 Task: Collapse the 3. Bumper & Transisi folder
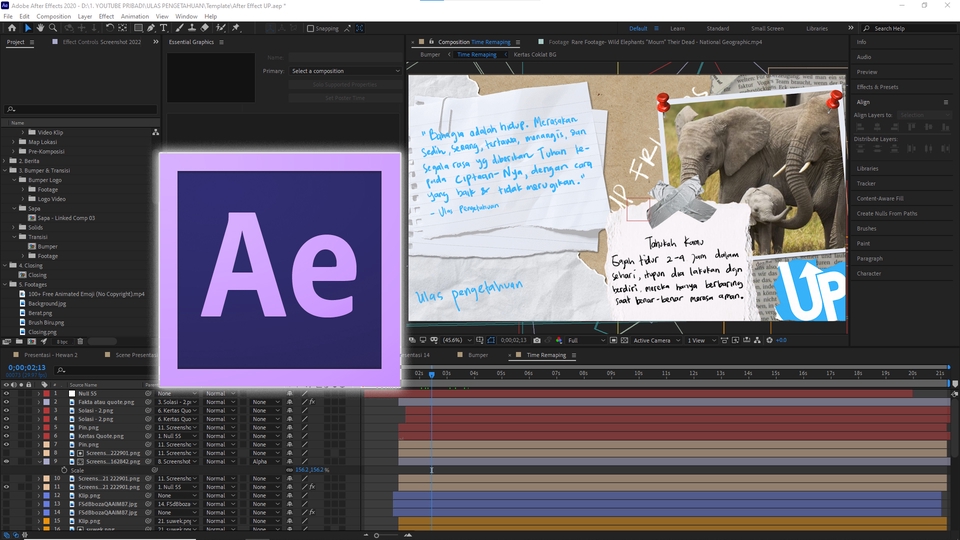click(x=5, y=170)
